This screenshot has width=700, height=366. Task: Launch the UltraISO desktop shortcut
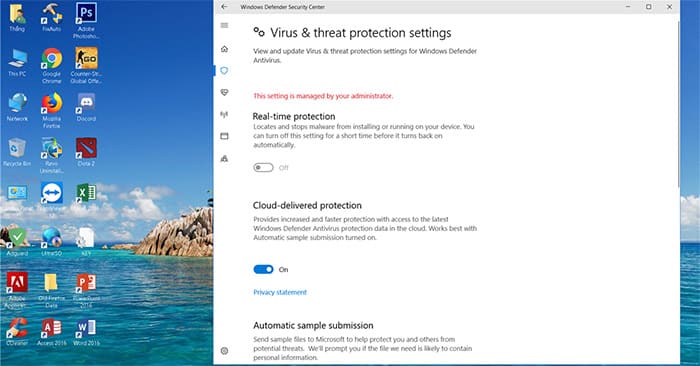click(52, 242)
